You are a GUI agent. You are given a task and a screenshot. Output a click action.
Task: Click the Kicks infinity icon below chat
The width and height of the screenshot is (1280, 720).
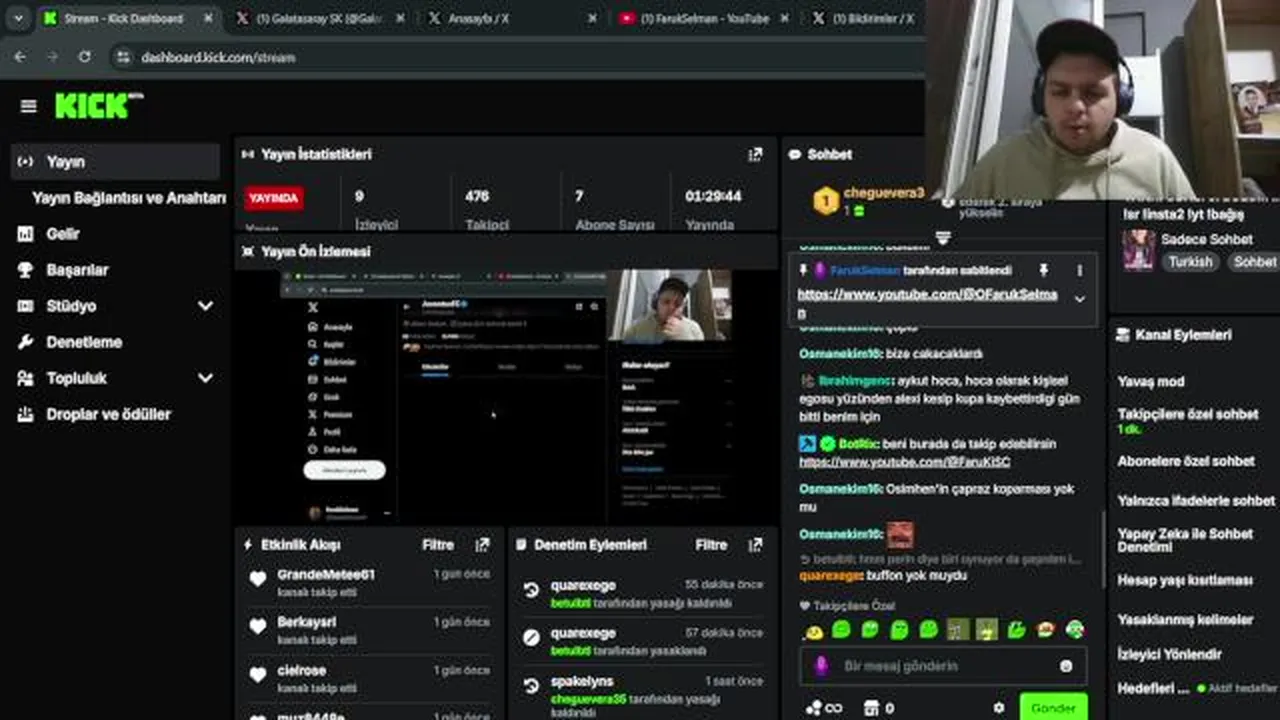tap(824, 708)
